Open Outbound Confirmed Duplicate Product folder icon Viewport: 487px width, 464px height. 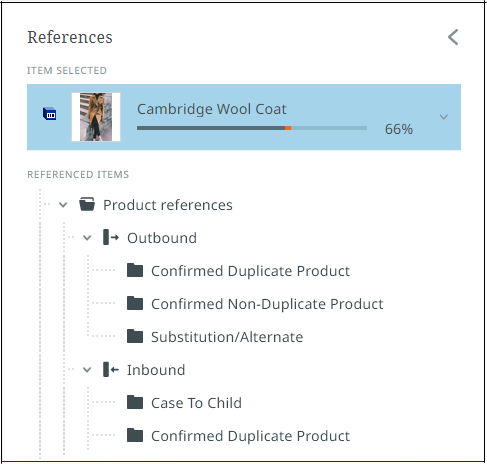tap(135, 270)
